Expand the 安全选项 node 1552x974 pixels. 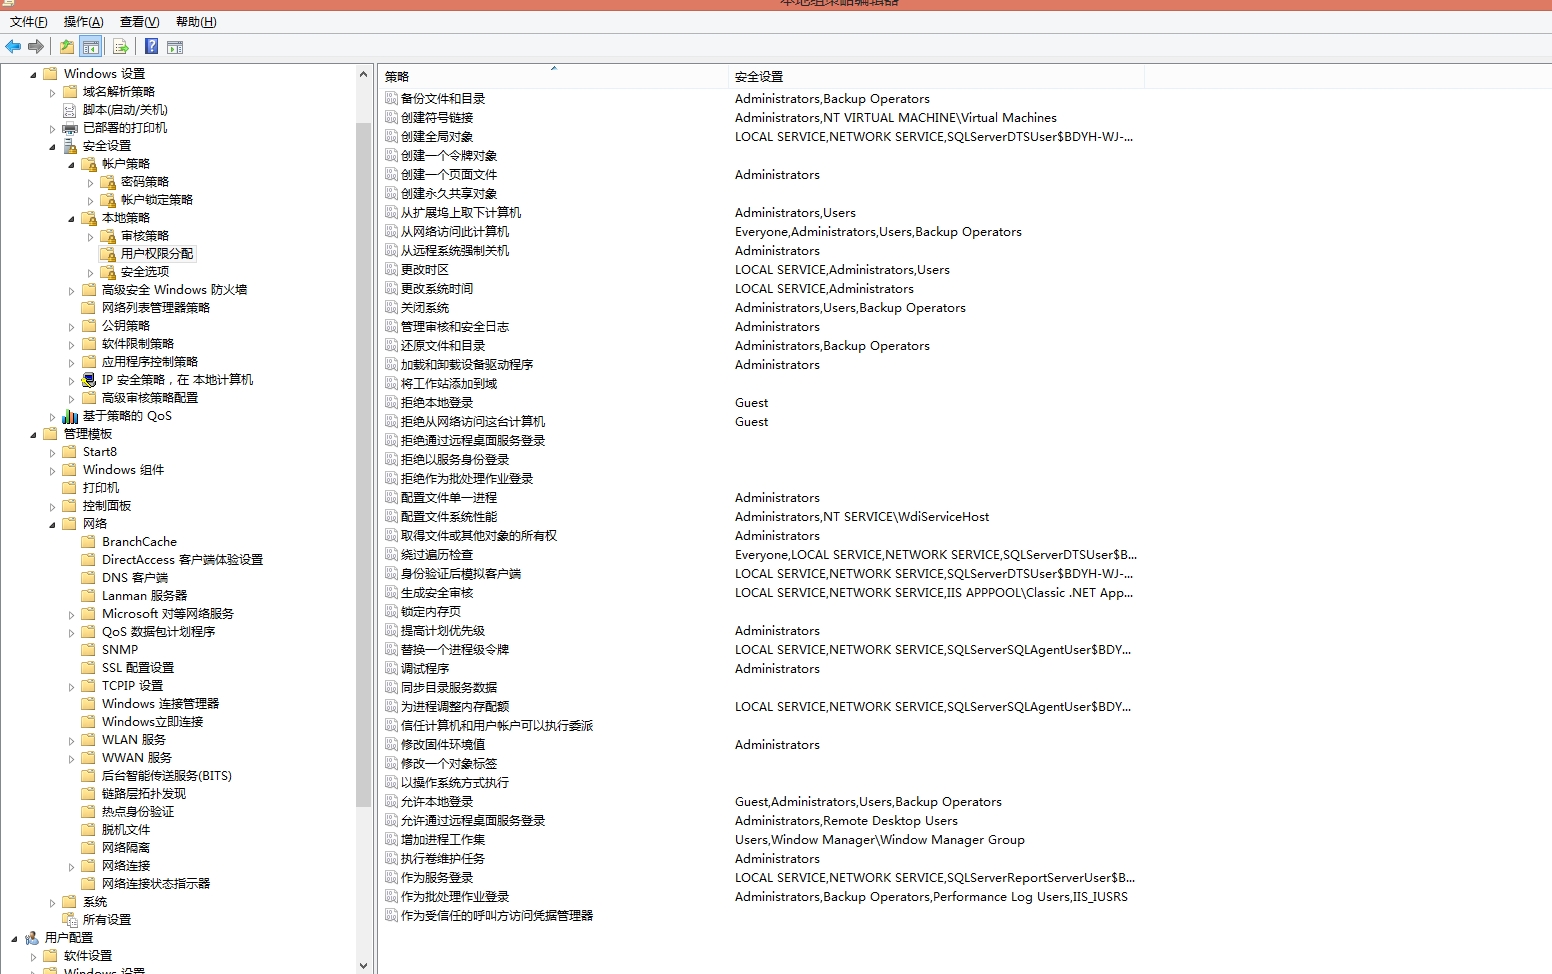[90, 273]
